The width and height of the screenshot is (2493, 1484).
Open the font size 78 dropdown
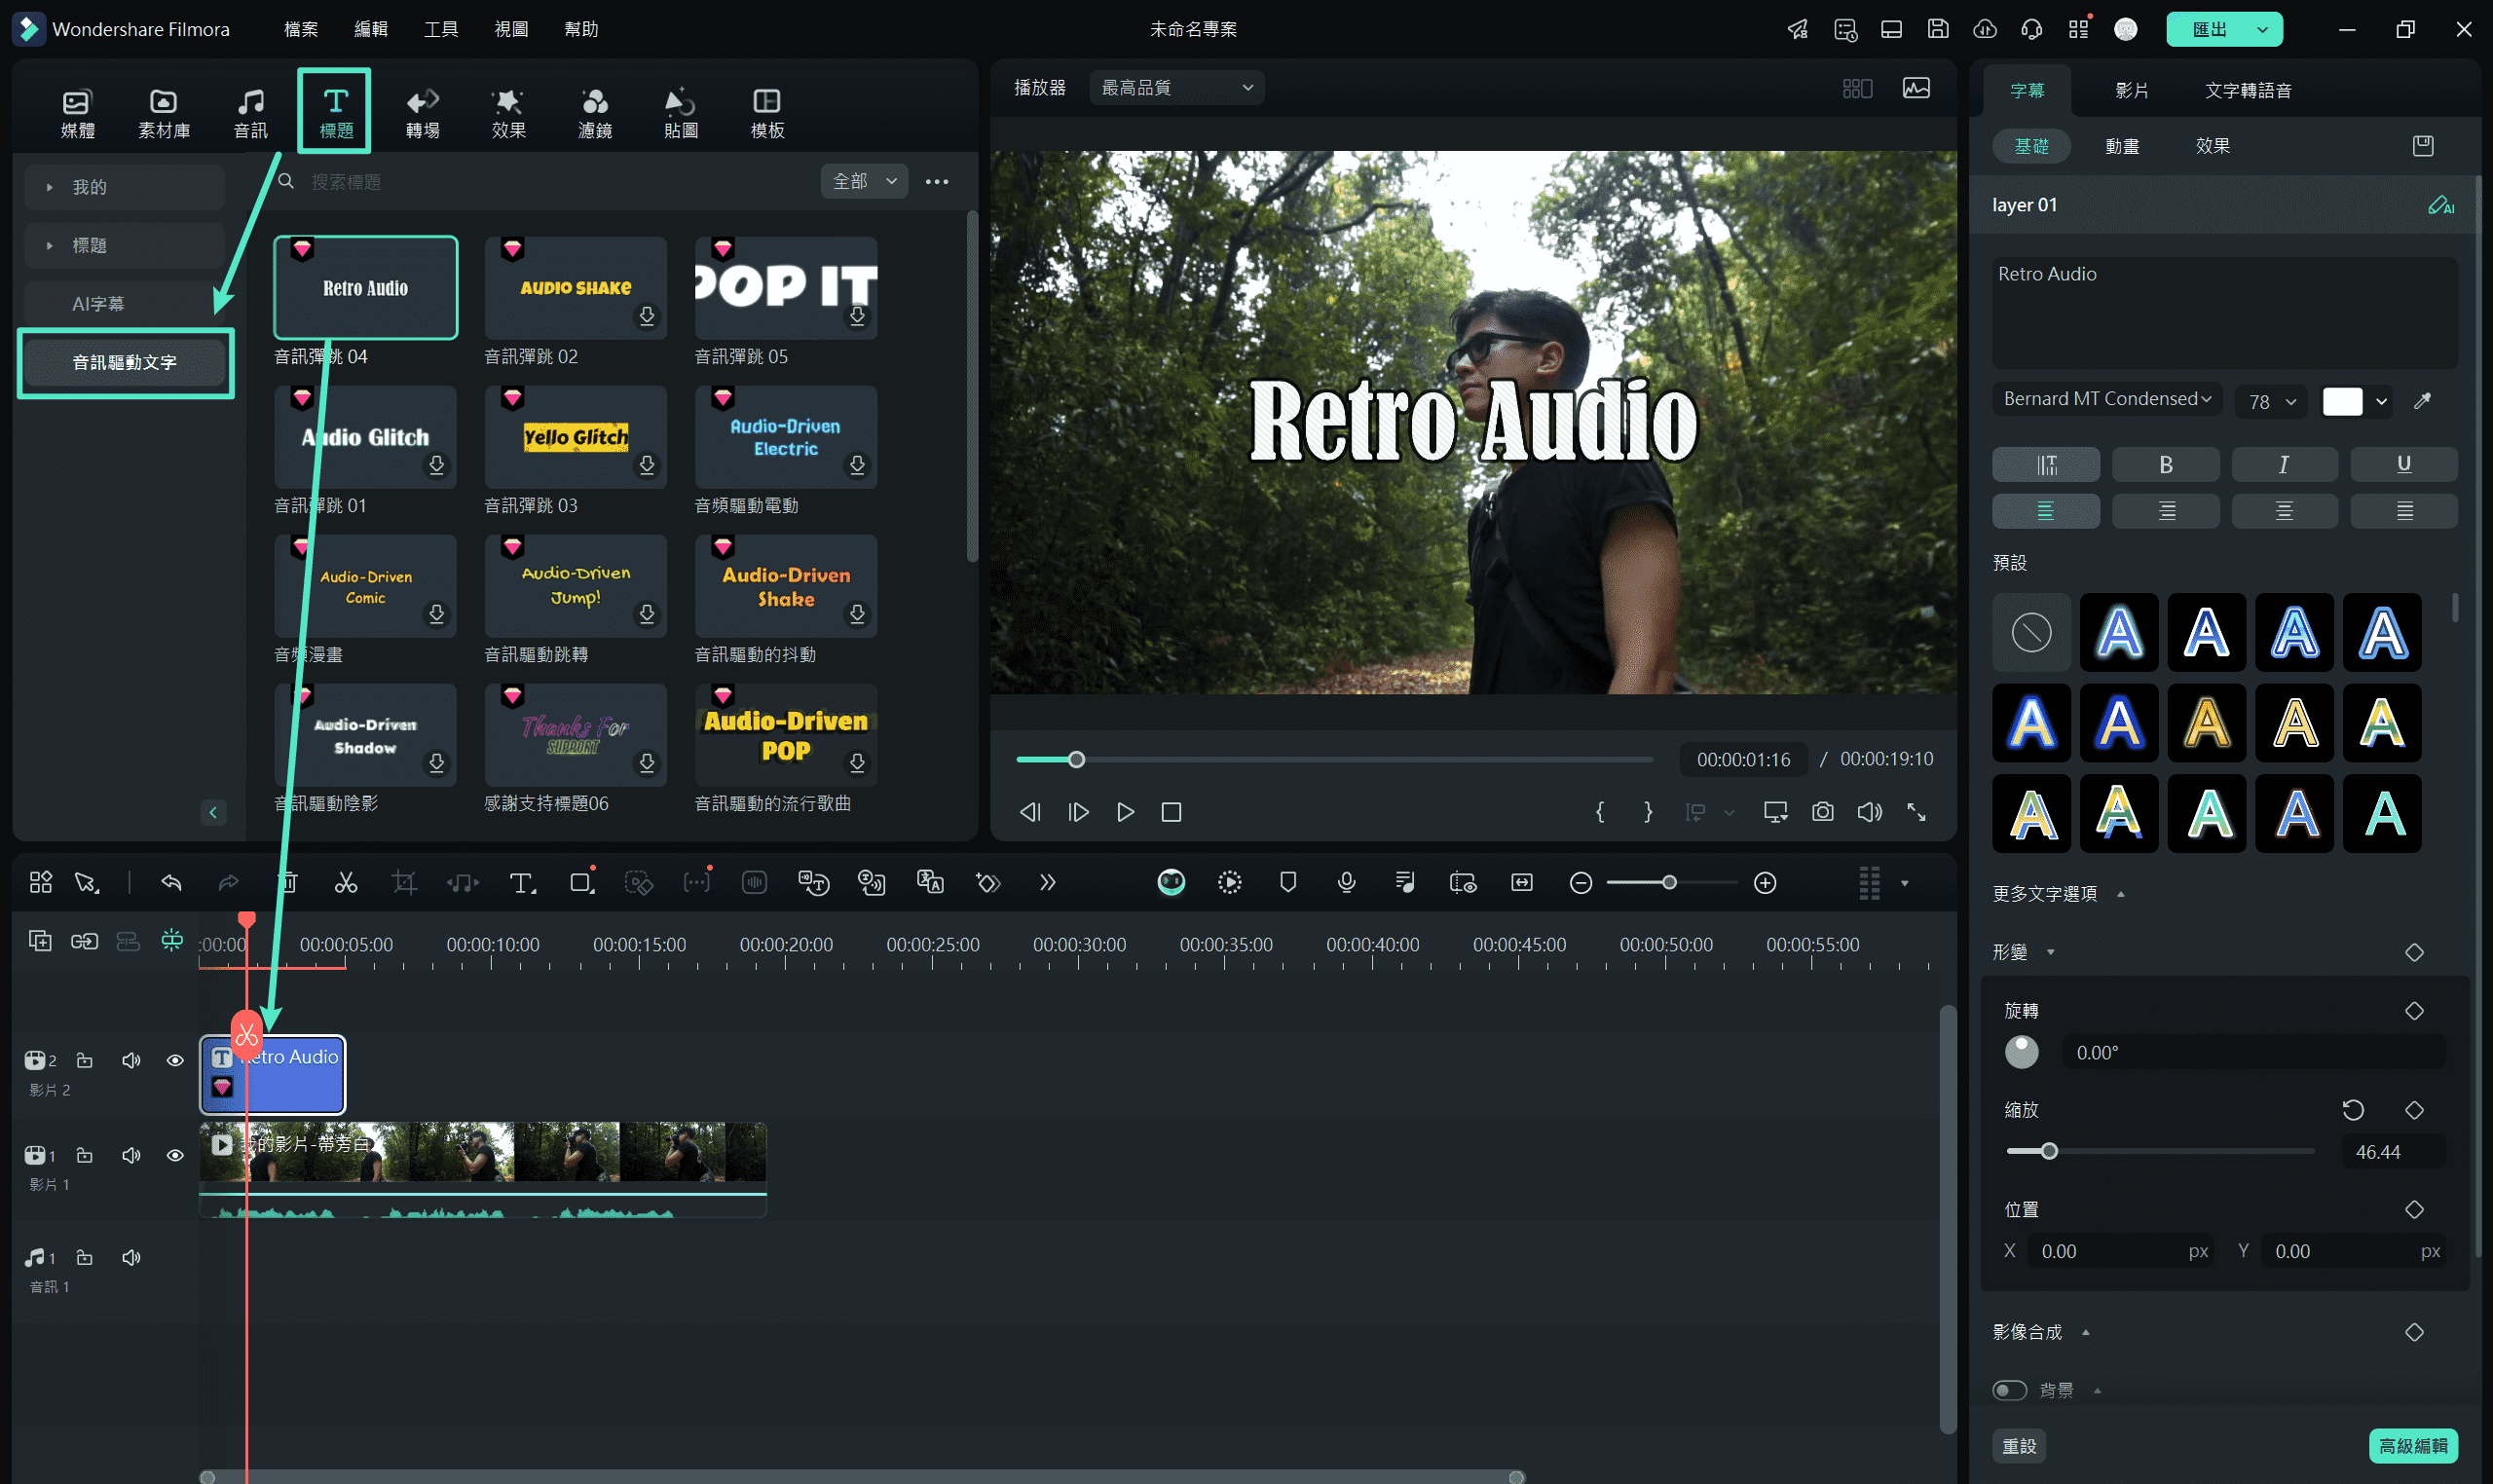point(2270,401)
